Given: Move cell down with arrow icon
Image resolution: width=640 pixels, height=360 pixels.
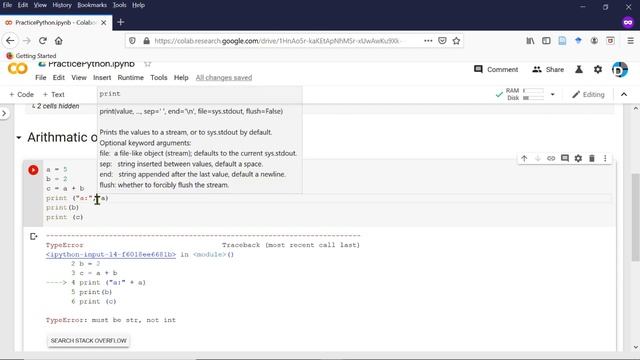Looking at the screenshot, I should pos(538,158).
